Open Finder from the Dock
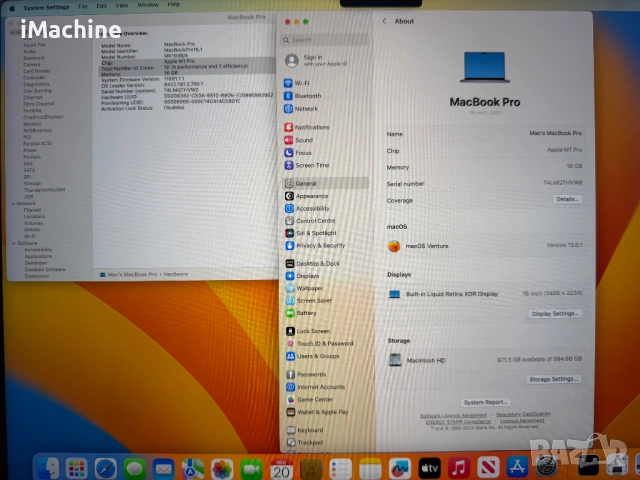Screen dimensions: 640x480 coord(48,468)
